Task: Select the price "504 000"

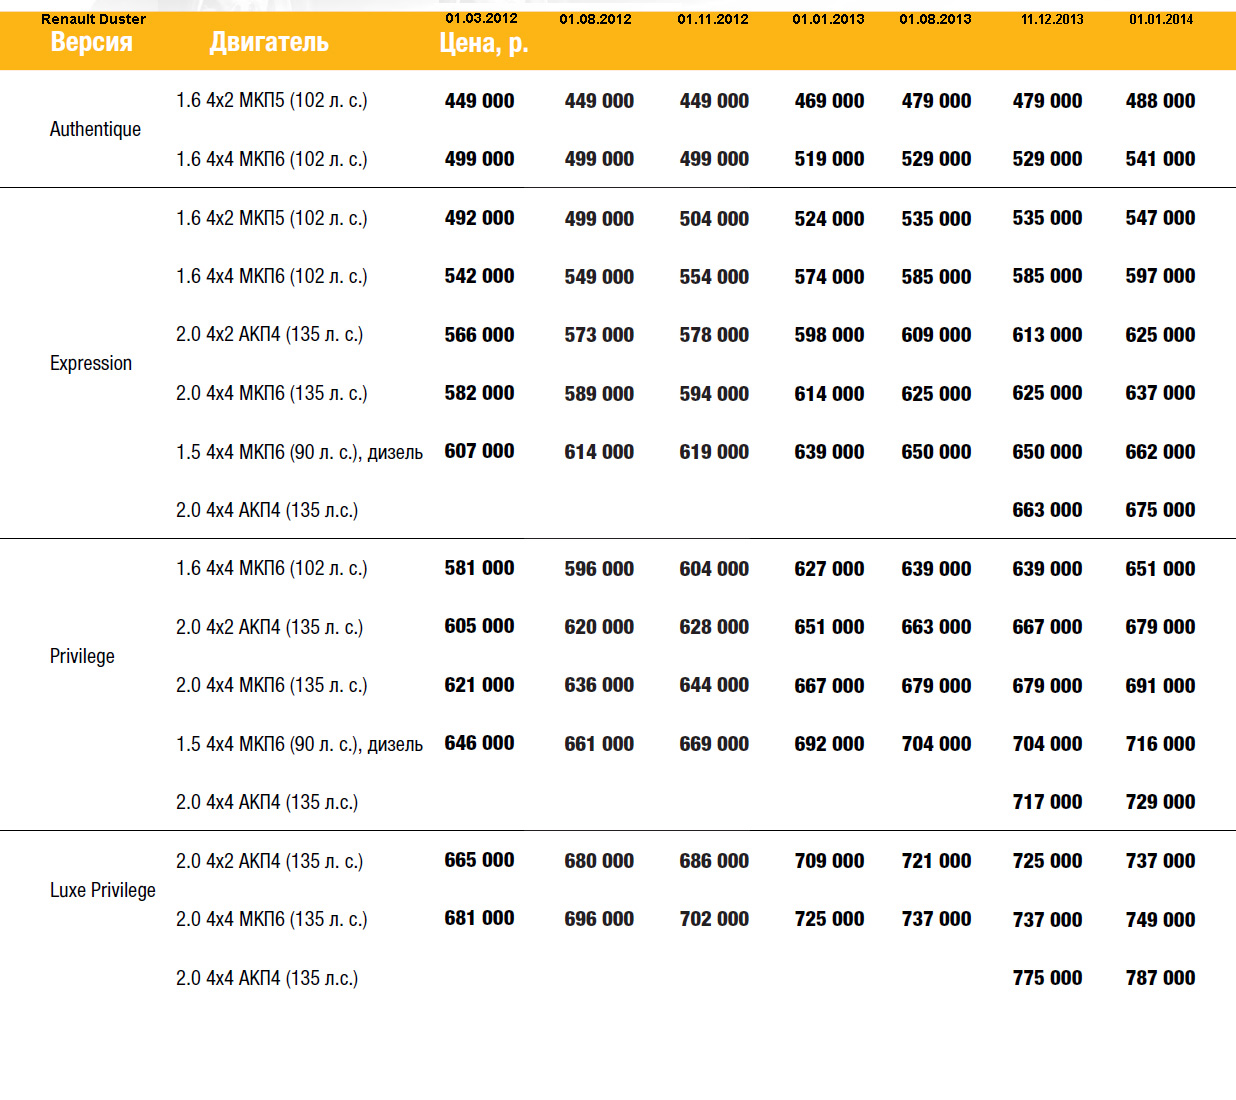Action: pyautogui.click(x=714, y=219)
